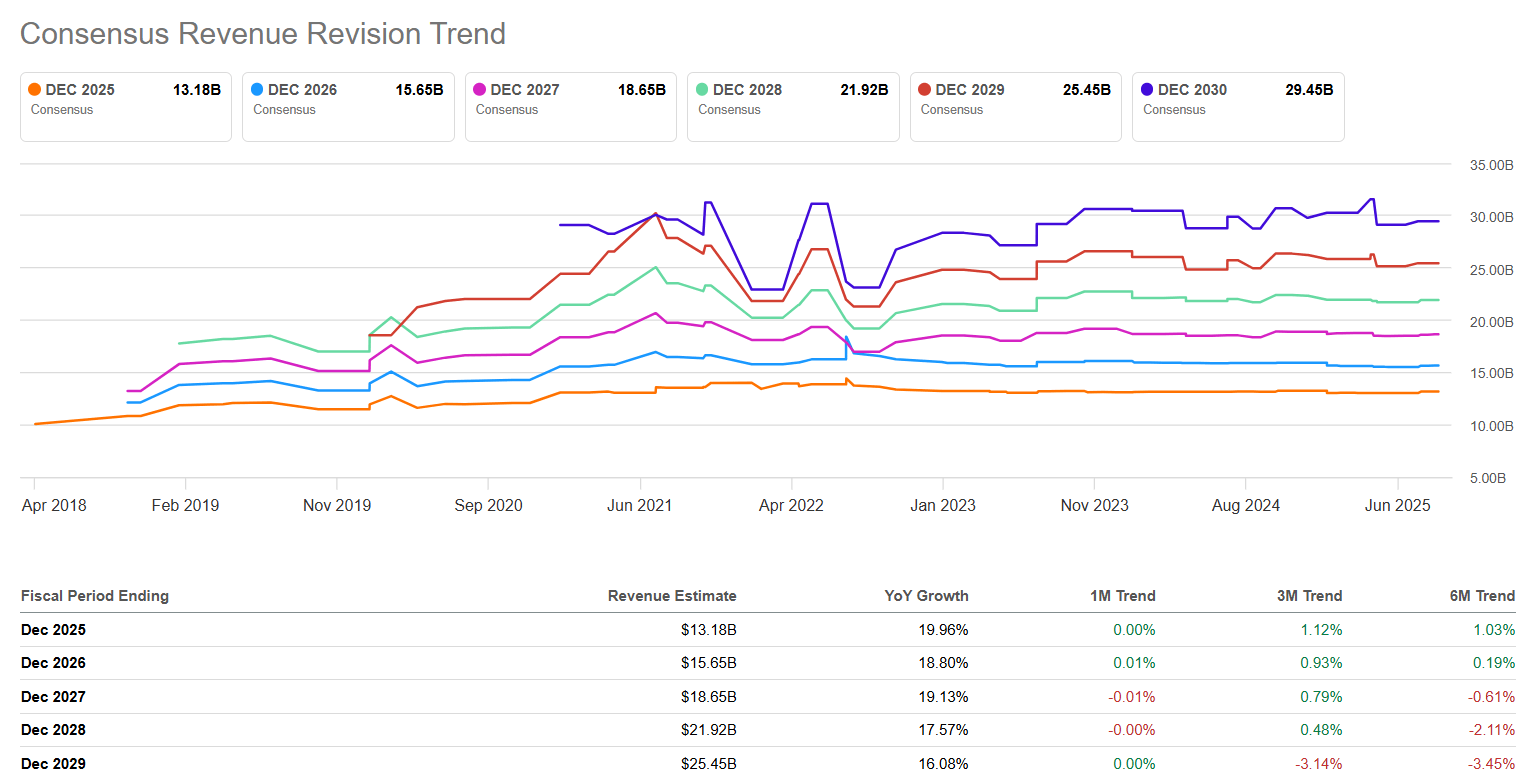Viewport: 1537px width, 770px height.
Task: Select the DEC 2027 legend card
Action: (570, 107)
